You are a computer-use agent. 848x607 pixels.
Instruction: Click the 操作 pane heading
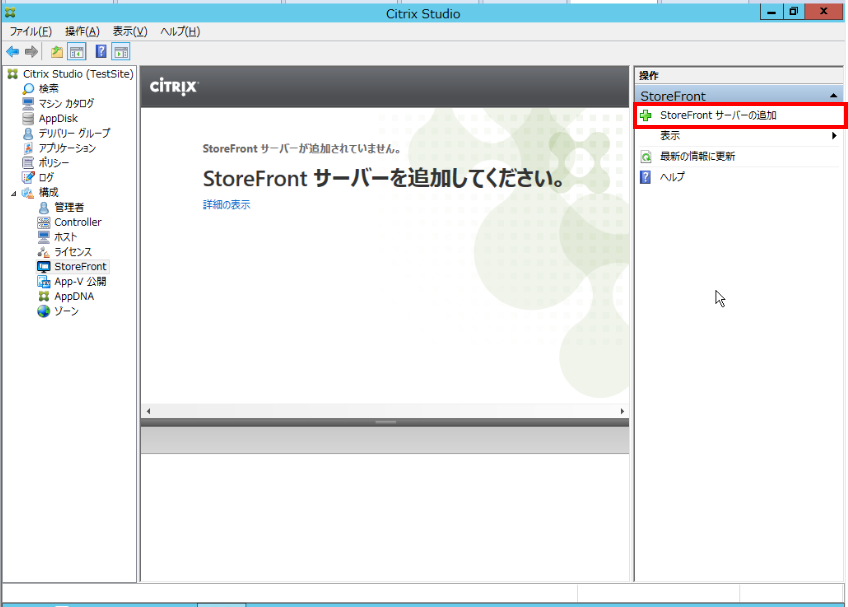[x=648, y=76]
